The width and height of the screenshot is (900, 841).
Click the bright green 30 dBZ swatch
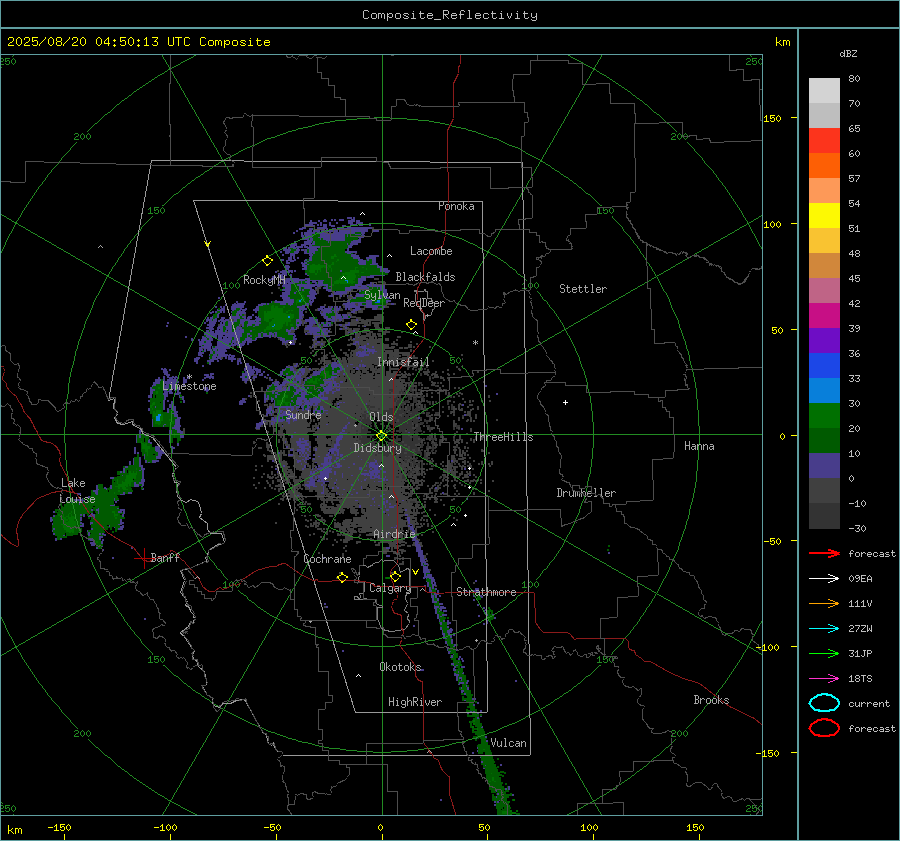click(824, 415)
